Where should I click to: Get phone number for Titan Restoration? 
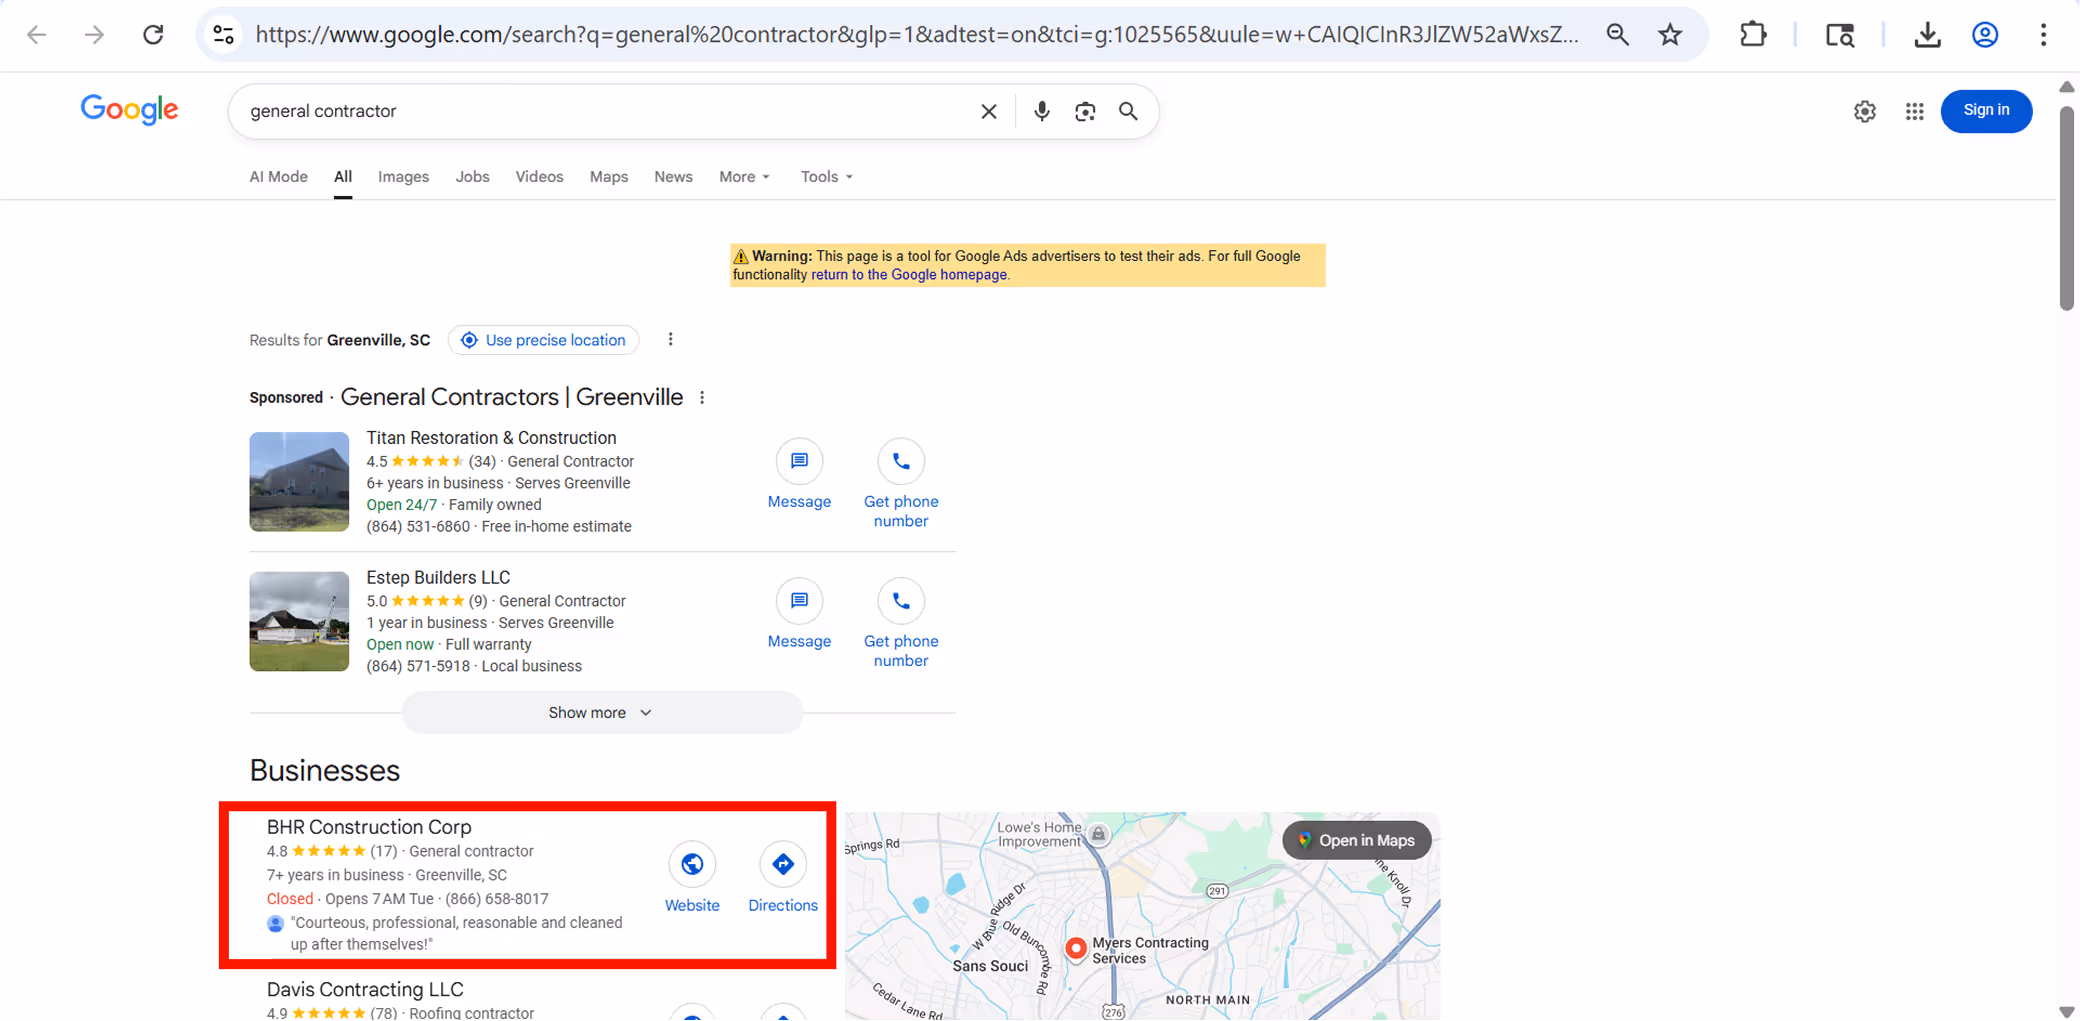[901, 484]
